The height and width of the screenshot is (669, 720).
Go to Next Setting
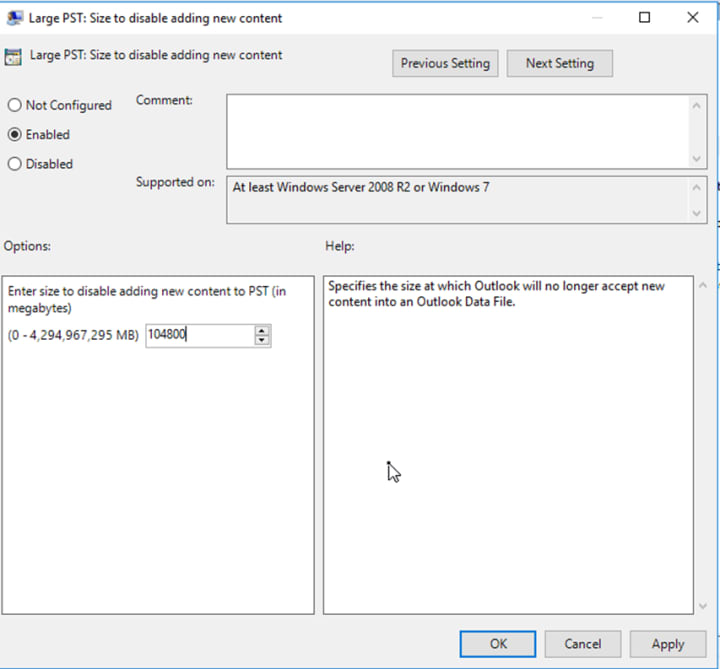pos(559,63)
